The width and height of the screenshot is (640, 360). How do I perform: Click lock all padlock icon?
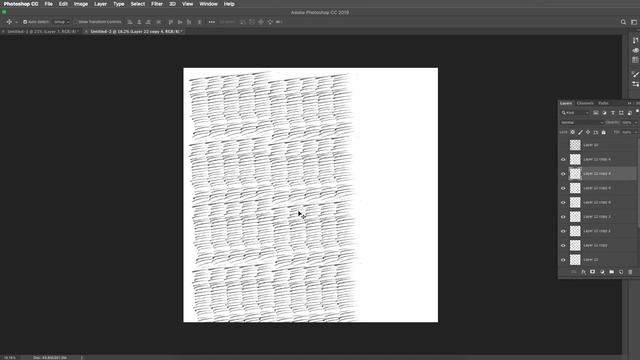point(604,132)
